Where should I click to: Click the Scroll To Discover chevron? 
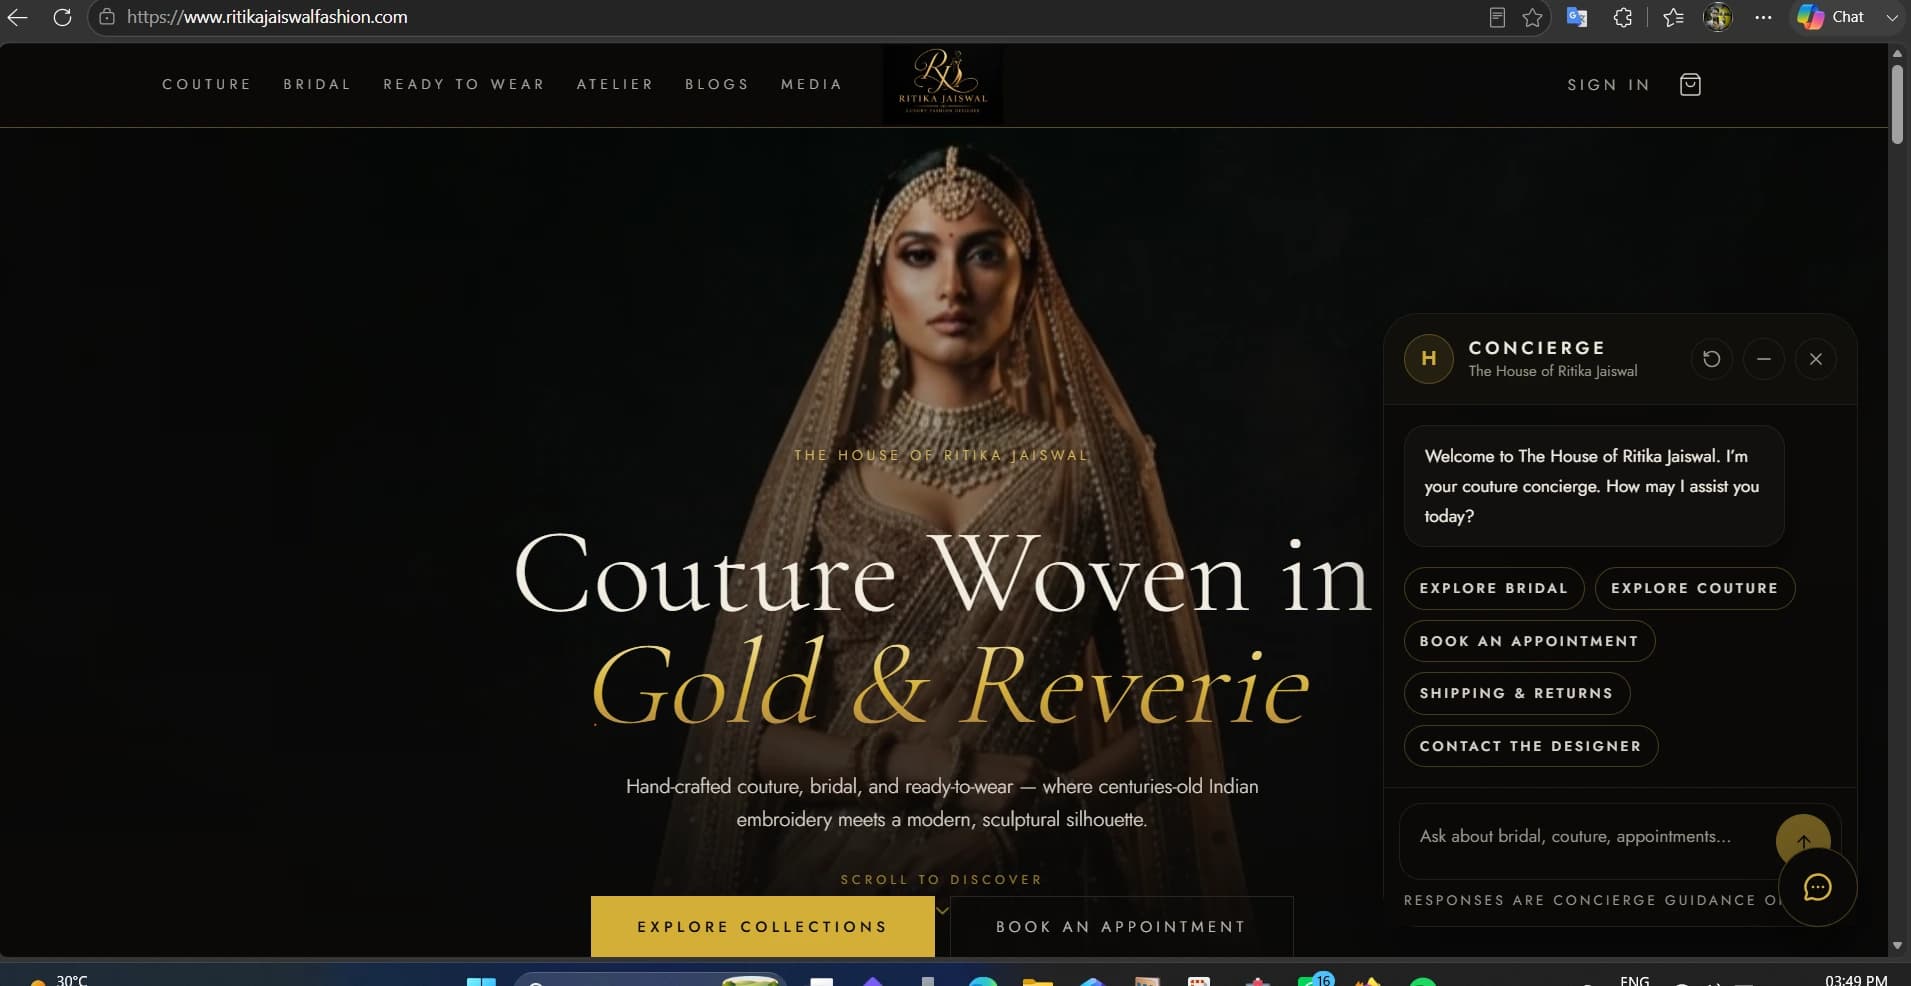942,910
